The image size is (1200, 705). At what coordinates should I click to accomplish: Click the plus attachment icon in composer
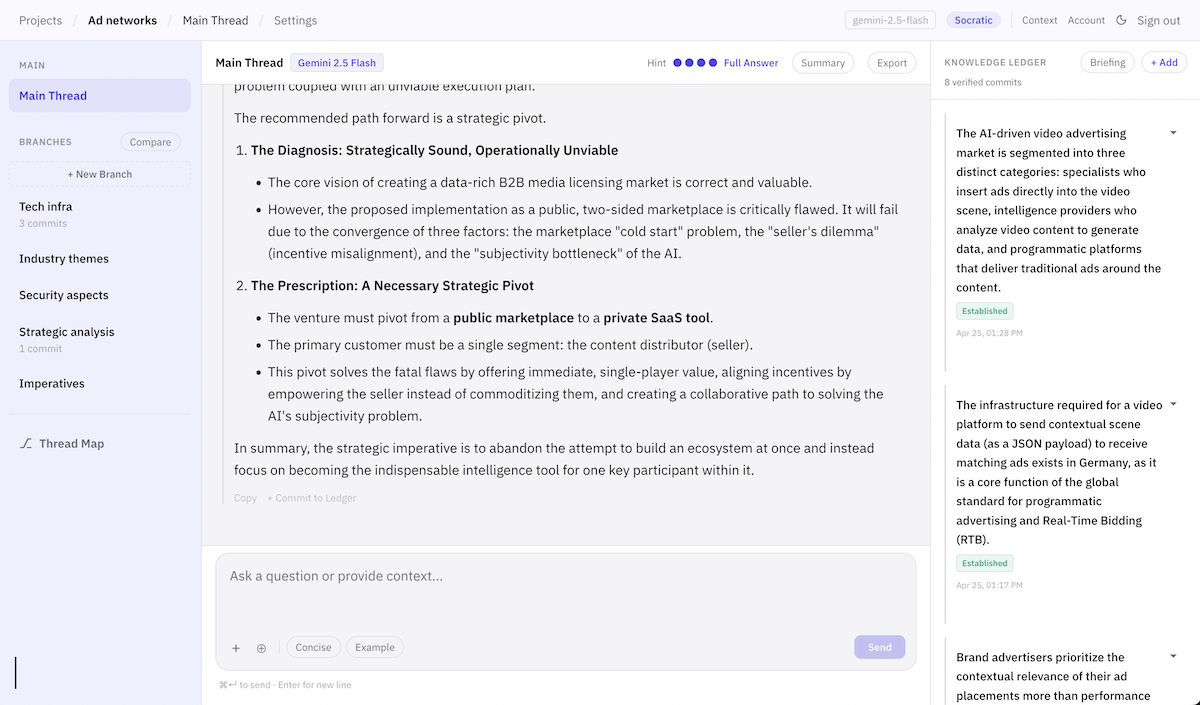[x=236, y=648]
